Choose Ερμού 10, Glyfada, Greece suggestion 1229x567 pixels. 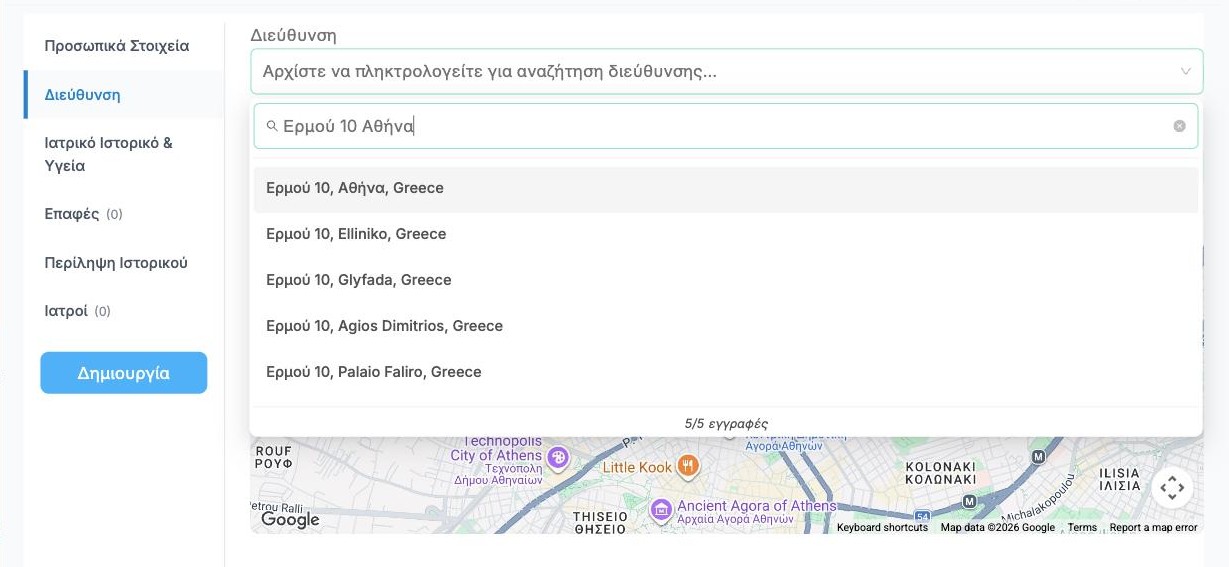(x=726, y=280)
